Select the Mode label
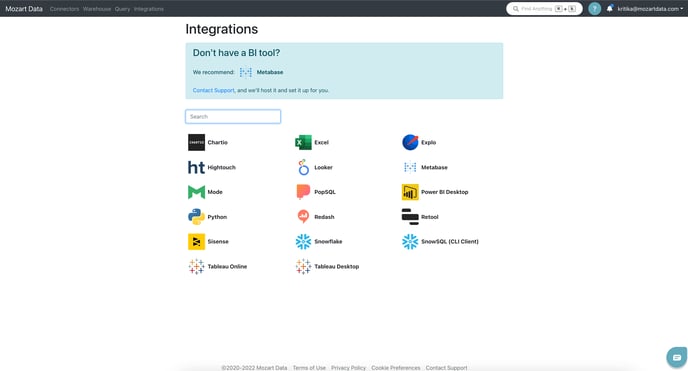Image resolution: width=688 pixels, height=371 pixels. [x=215, y=192]
